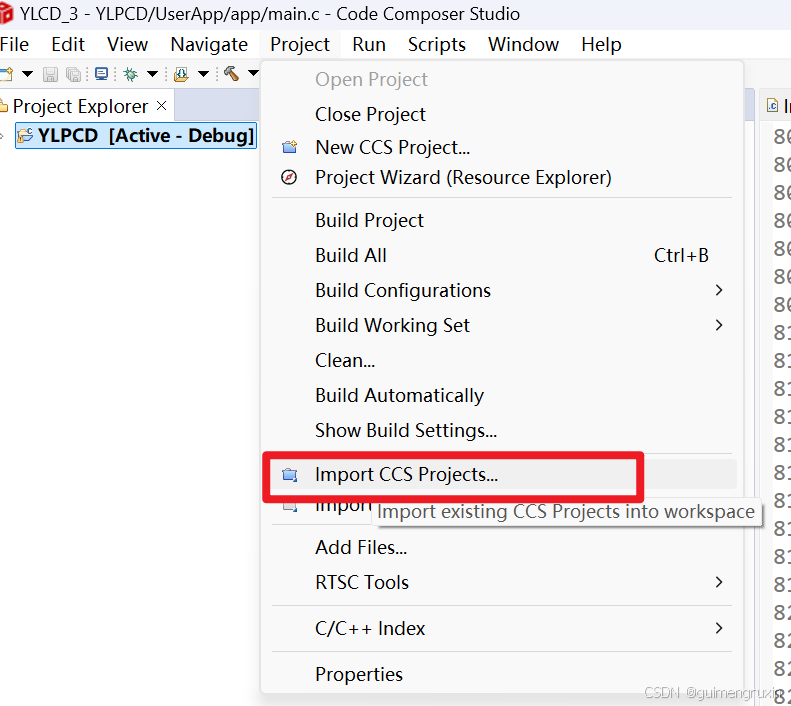Open the terminal monitor toolbar icon
This screenshot has height=706, width=791.
(101, 74)
